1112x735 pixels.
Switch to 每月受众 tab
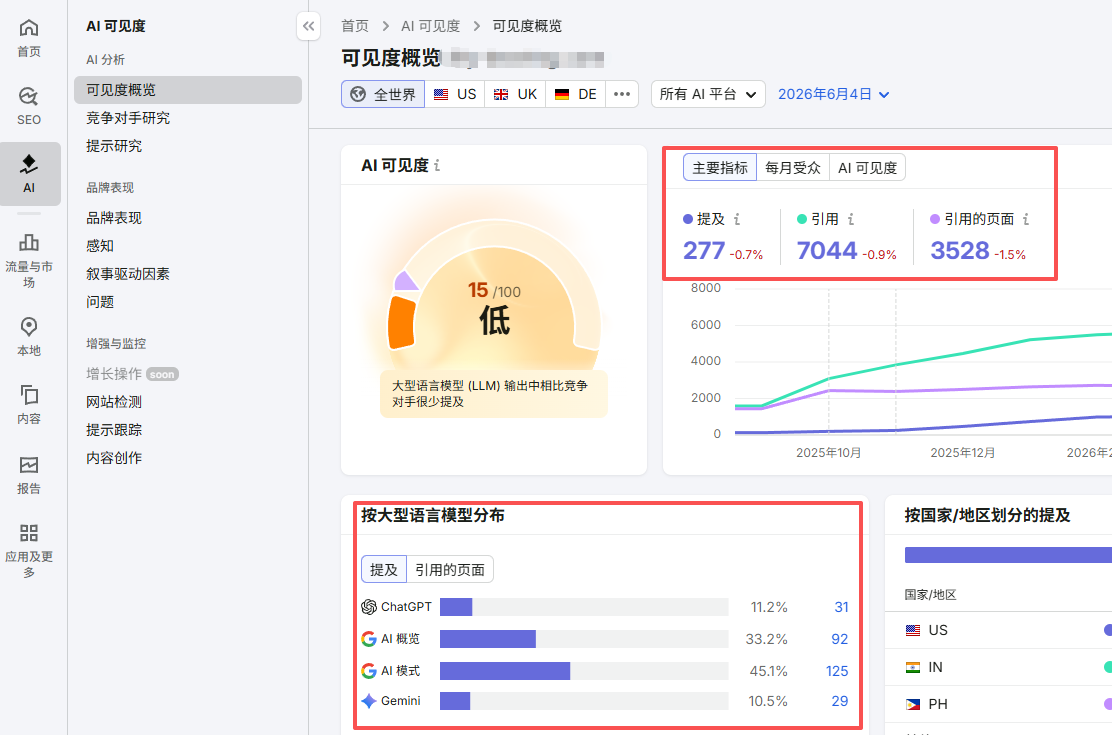[x=793, y=168]
